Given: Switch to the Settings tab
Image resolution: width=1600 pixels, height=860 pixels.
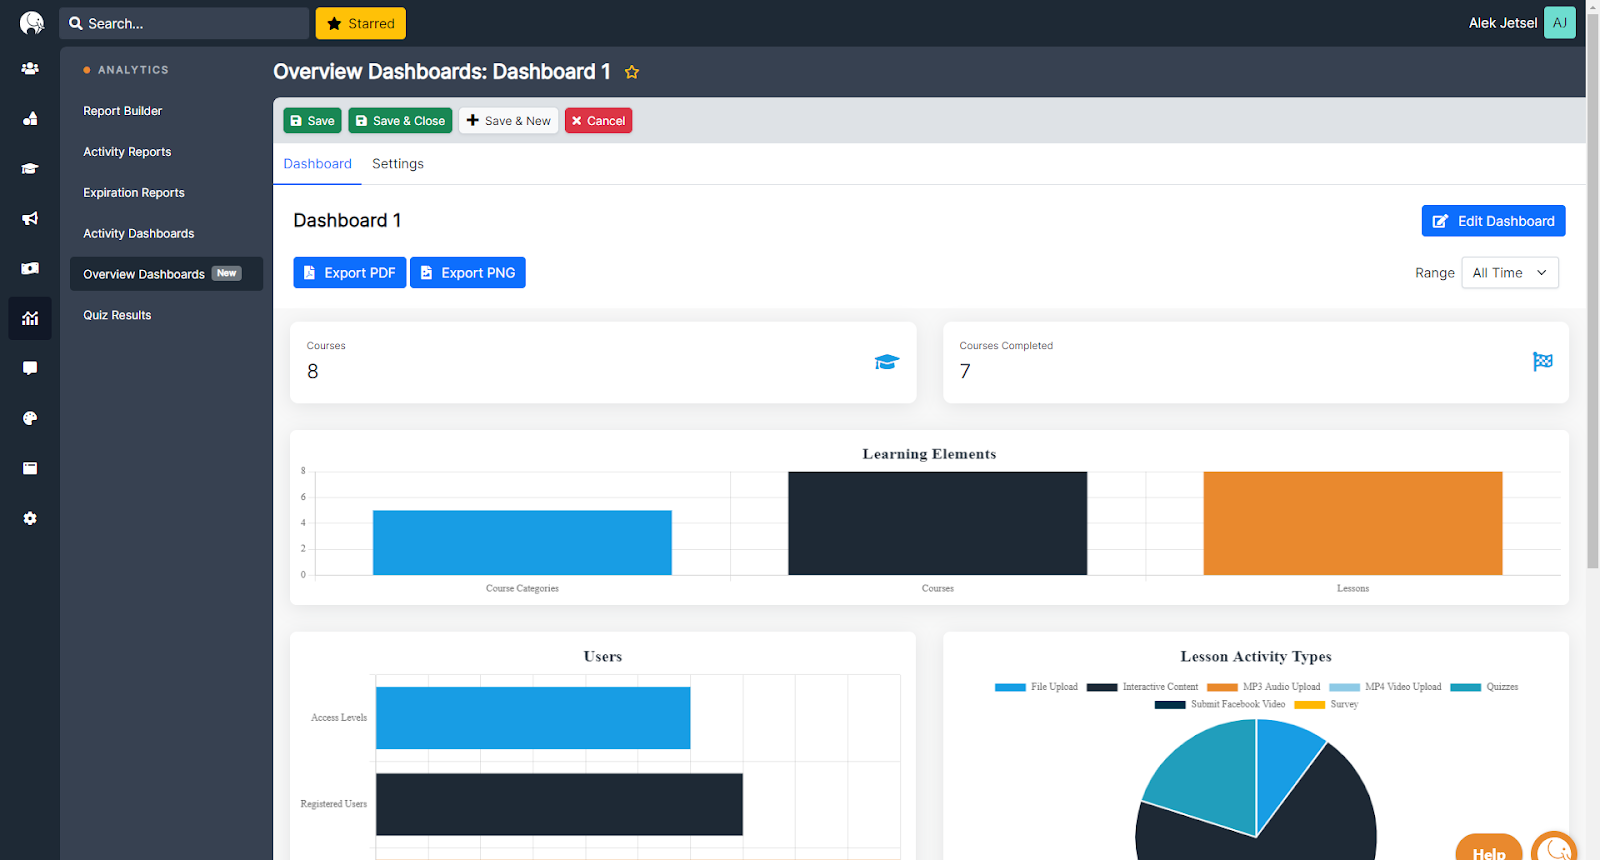Looking at the screenshot, I should pyautogui.click(x=398, y=164).
